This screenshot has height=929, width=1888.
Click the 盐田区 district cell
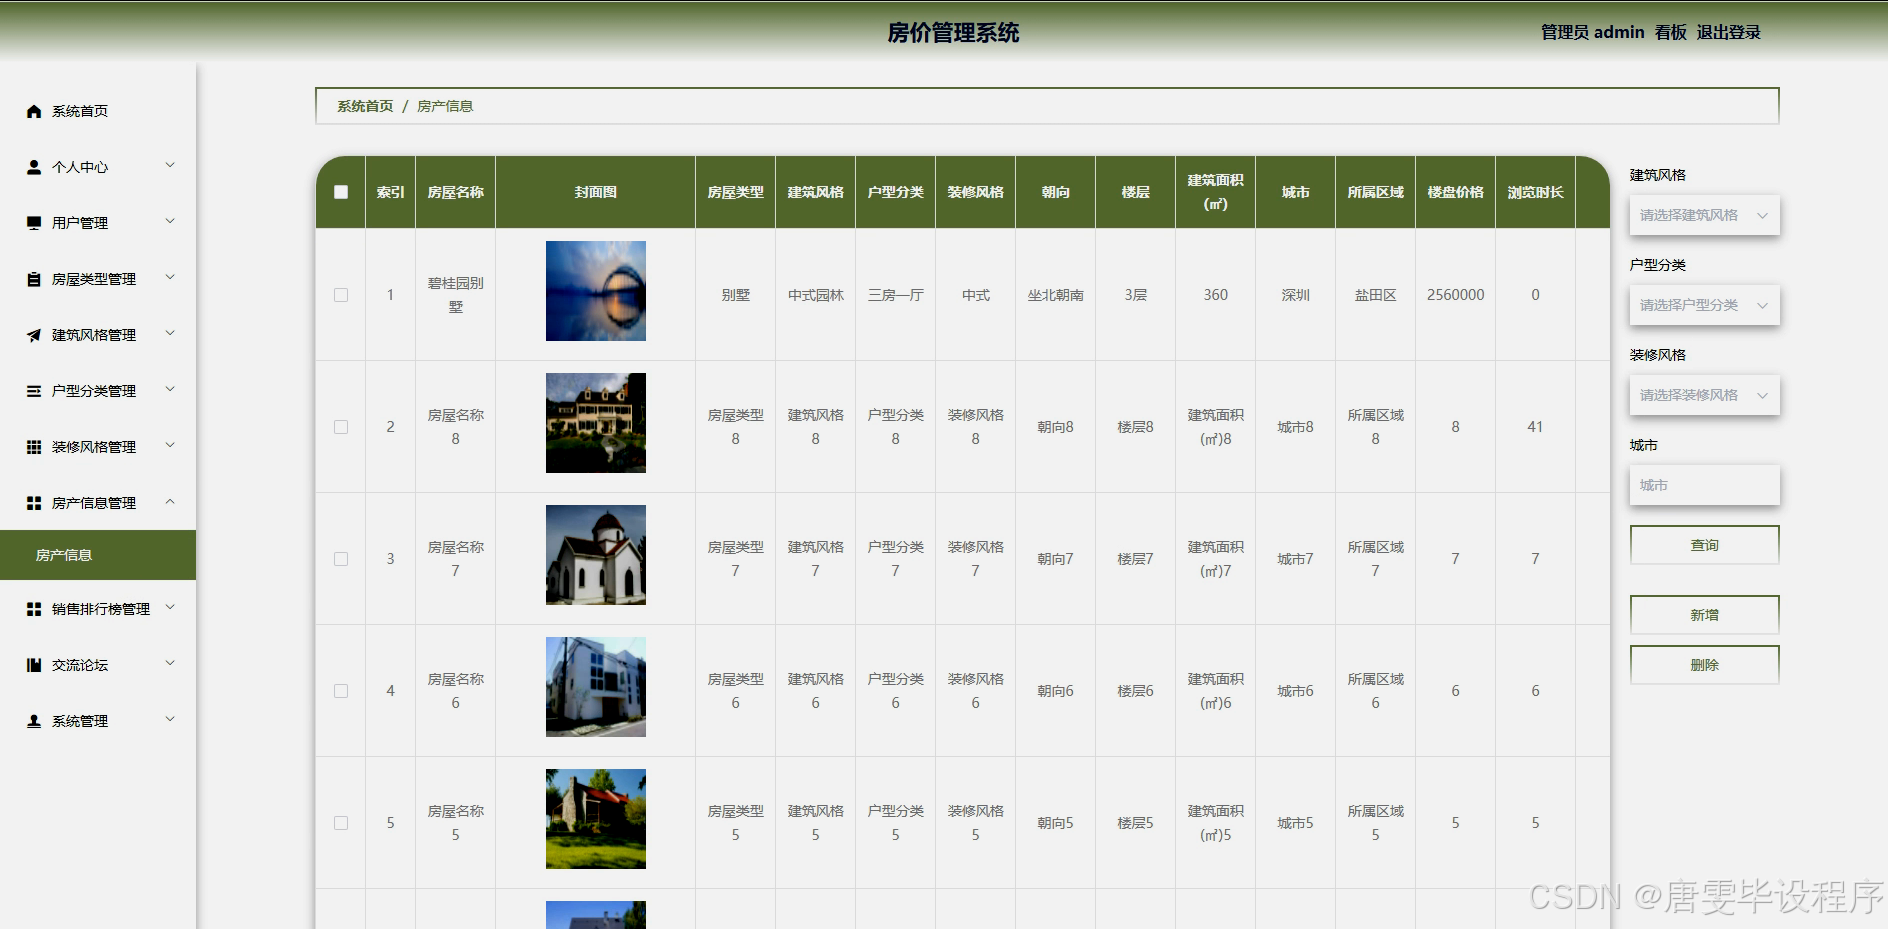coord(1376,295)
